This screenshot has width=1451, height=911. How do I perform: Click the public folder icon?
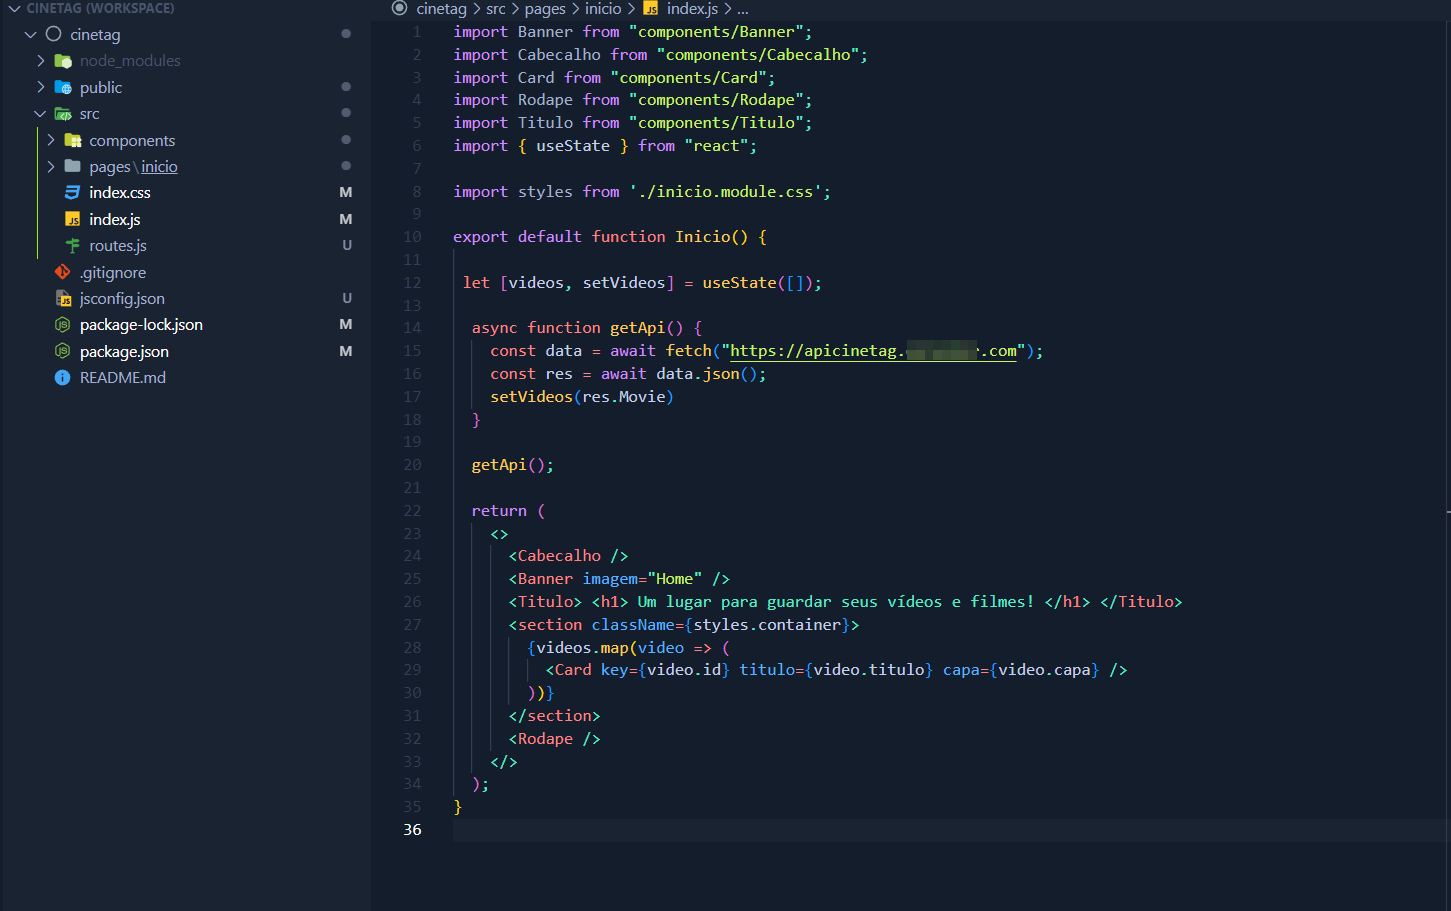coord(63,87)
